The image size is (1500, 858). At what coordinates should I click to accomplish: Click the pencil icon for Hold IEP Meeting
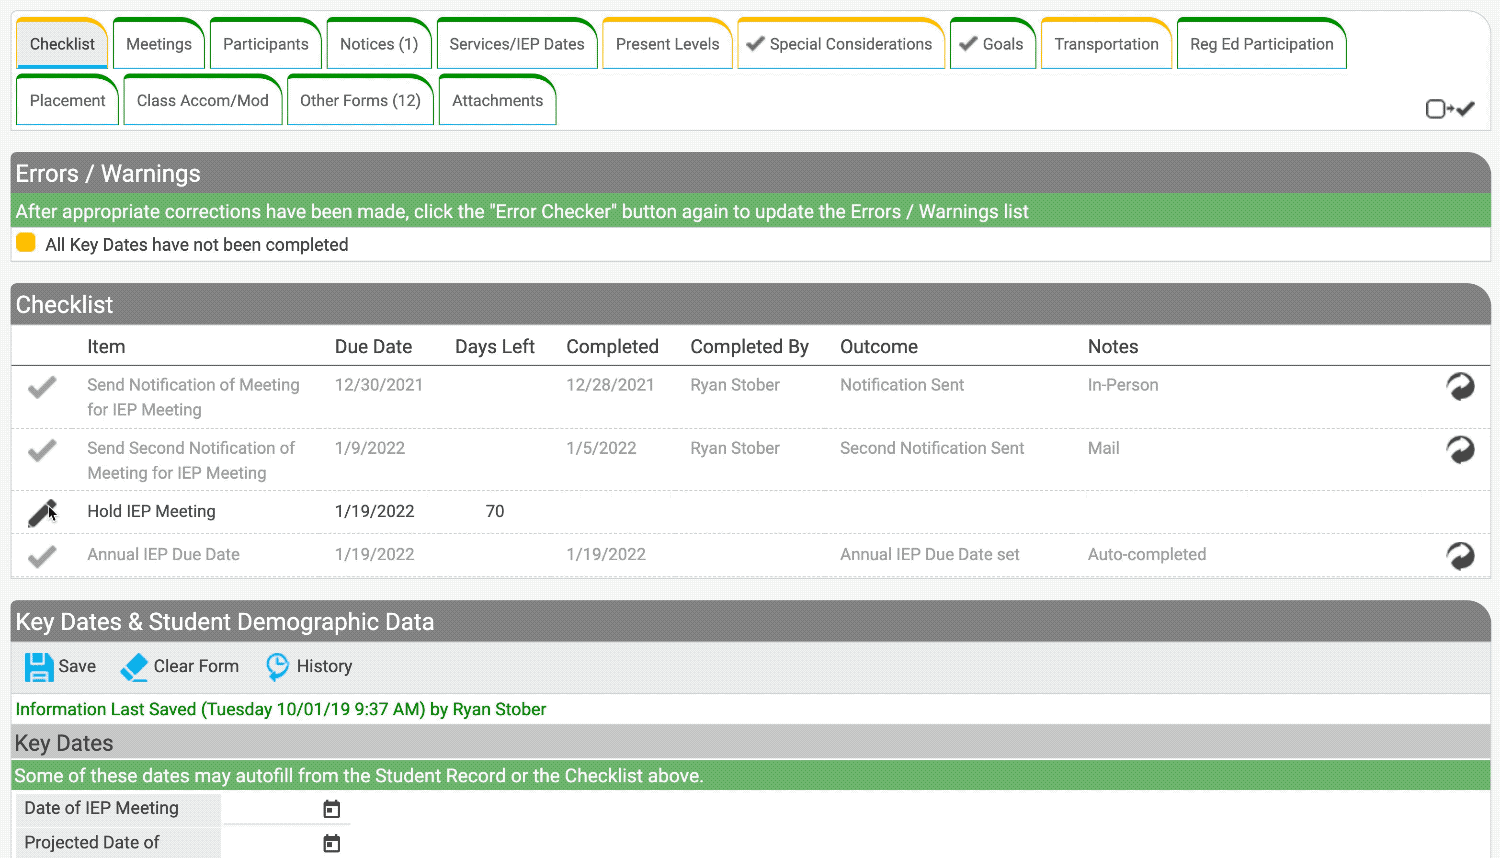pyautogui.click(x=41, y=513)
